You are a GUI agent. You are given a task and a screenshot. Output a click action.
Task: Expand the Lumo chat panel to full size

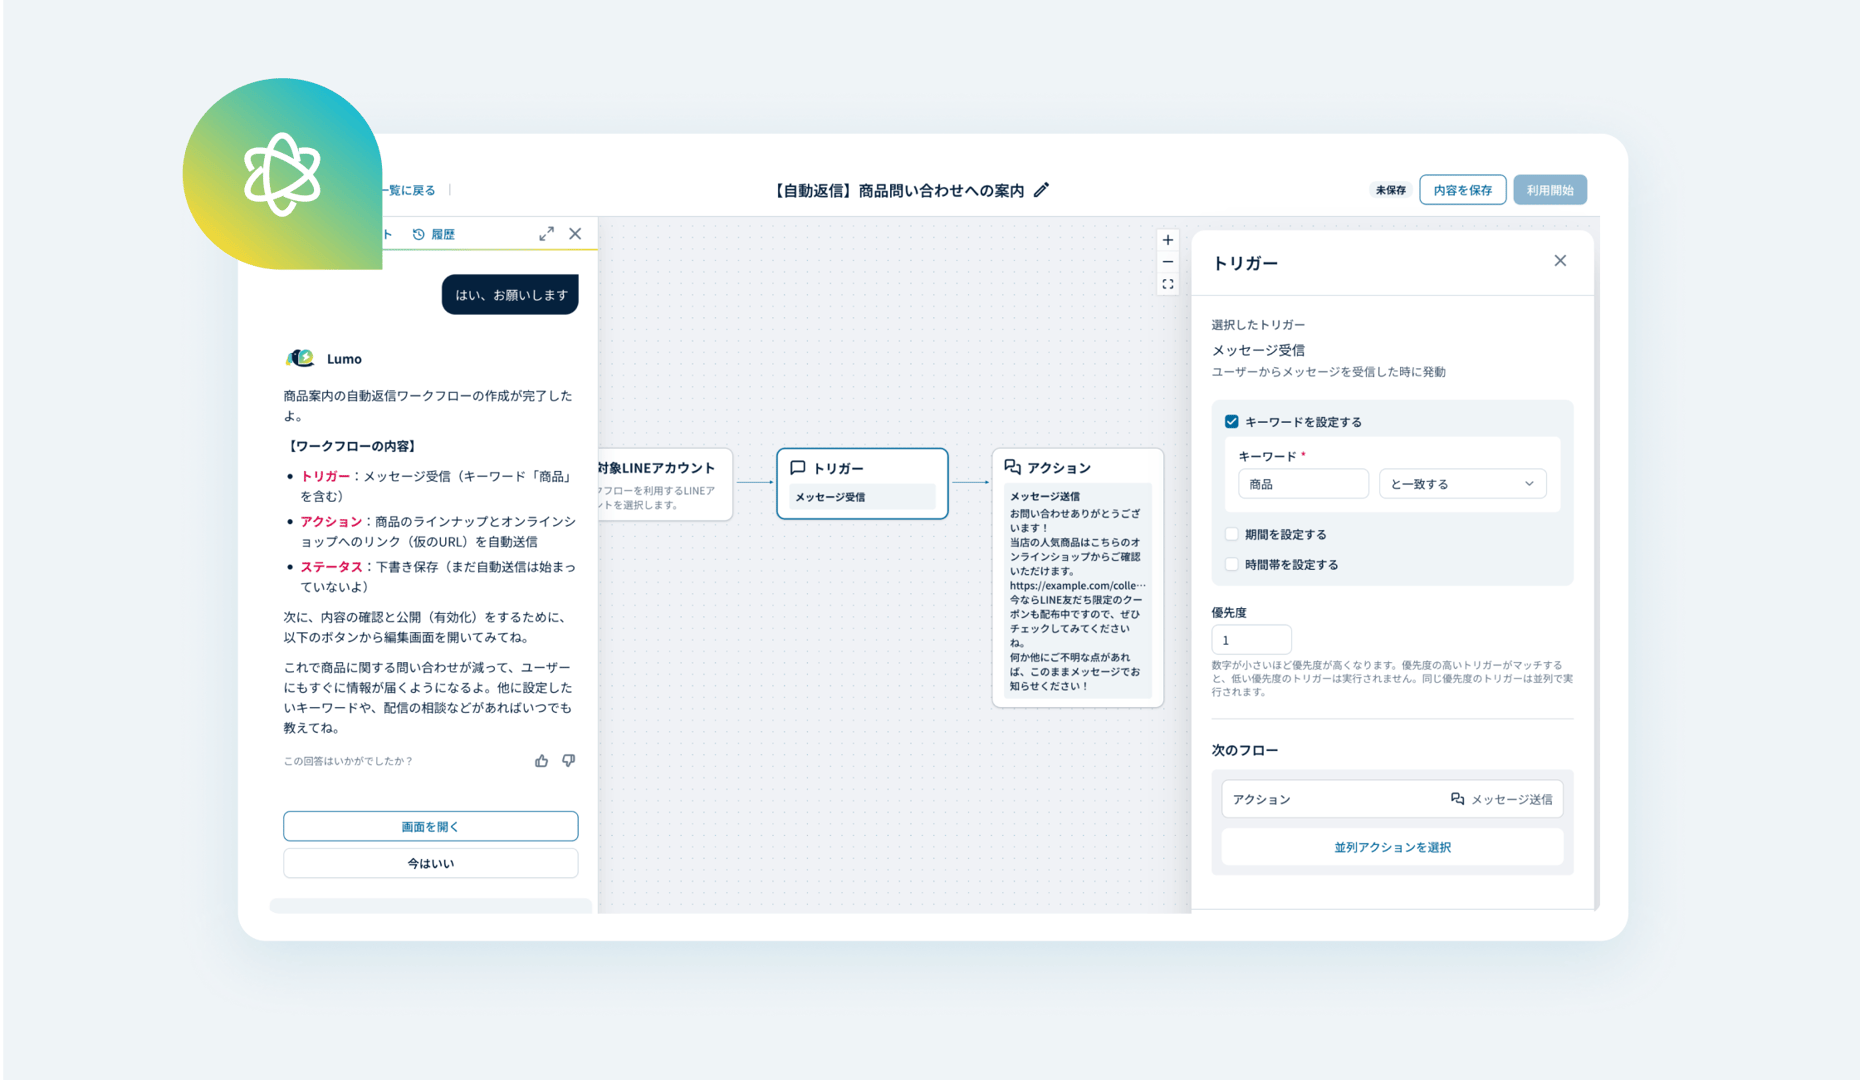546,233
